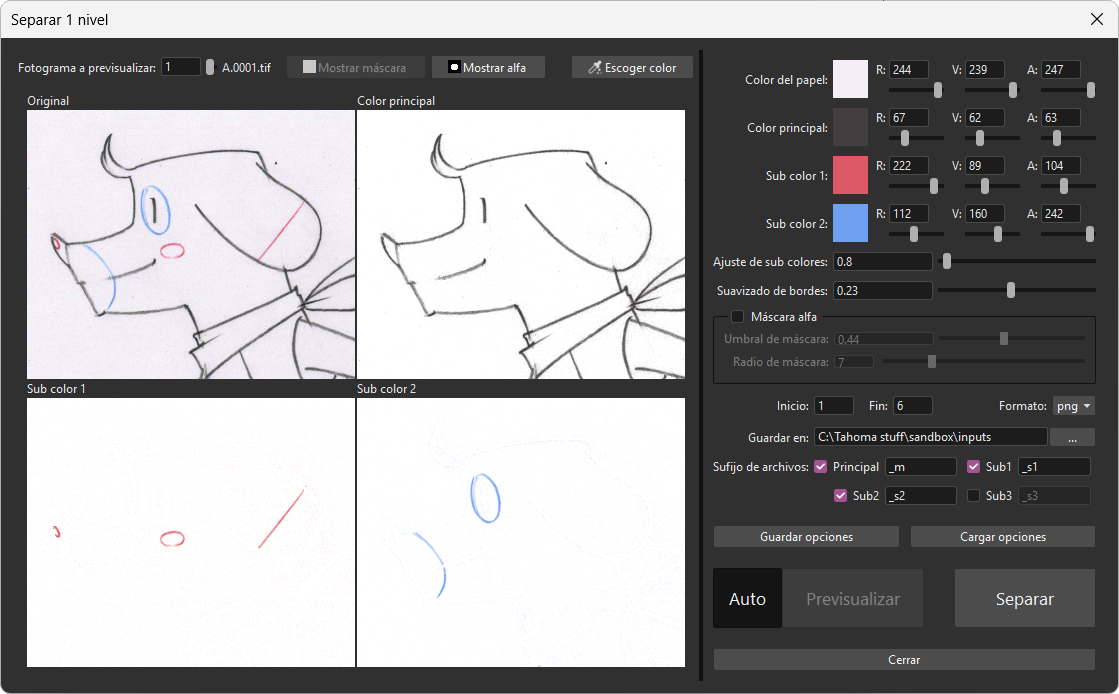The width and height of the screenshot is (1119, 694).
Task: Click the Color principal V value 62
Action: coord(985,117)
